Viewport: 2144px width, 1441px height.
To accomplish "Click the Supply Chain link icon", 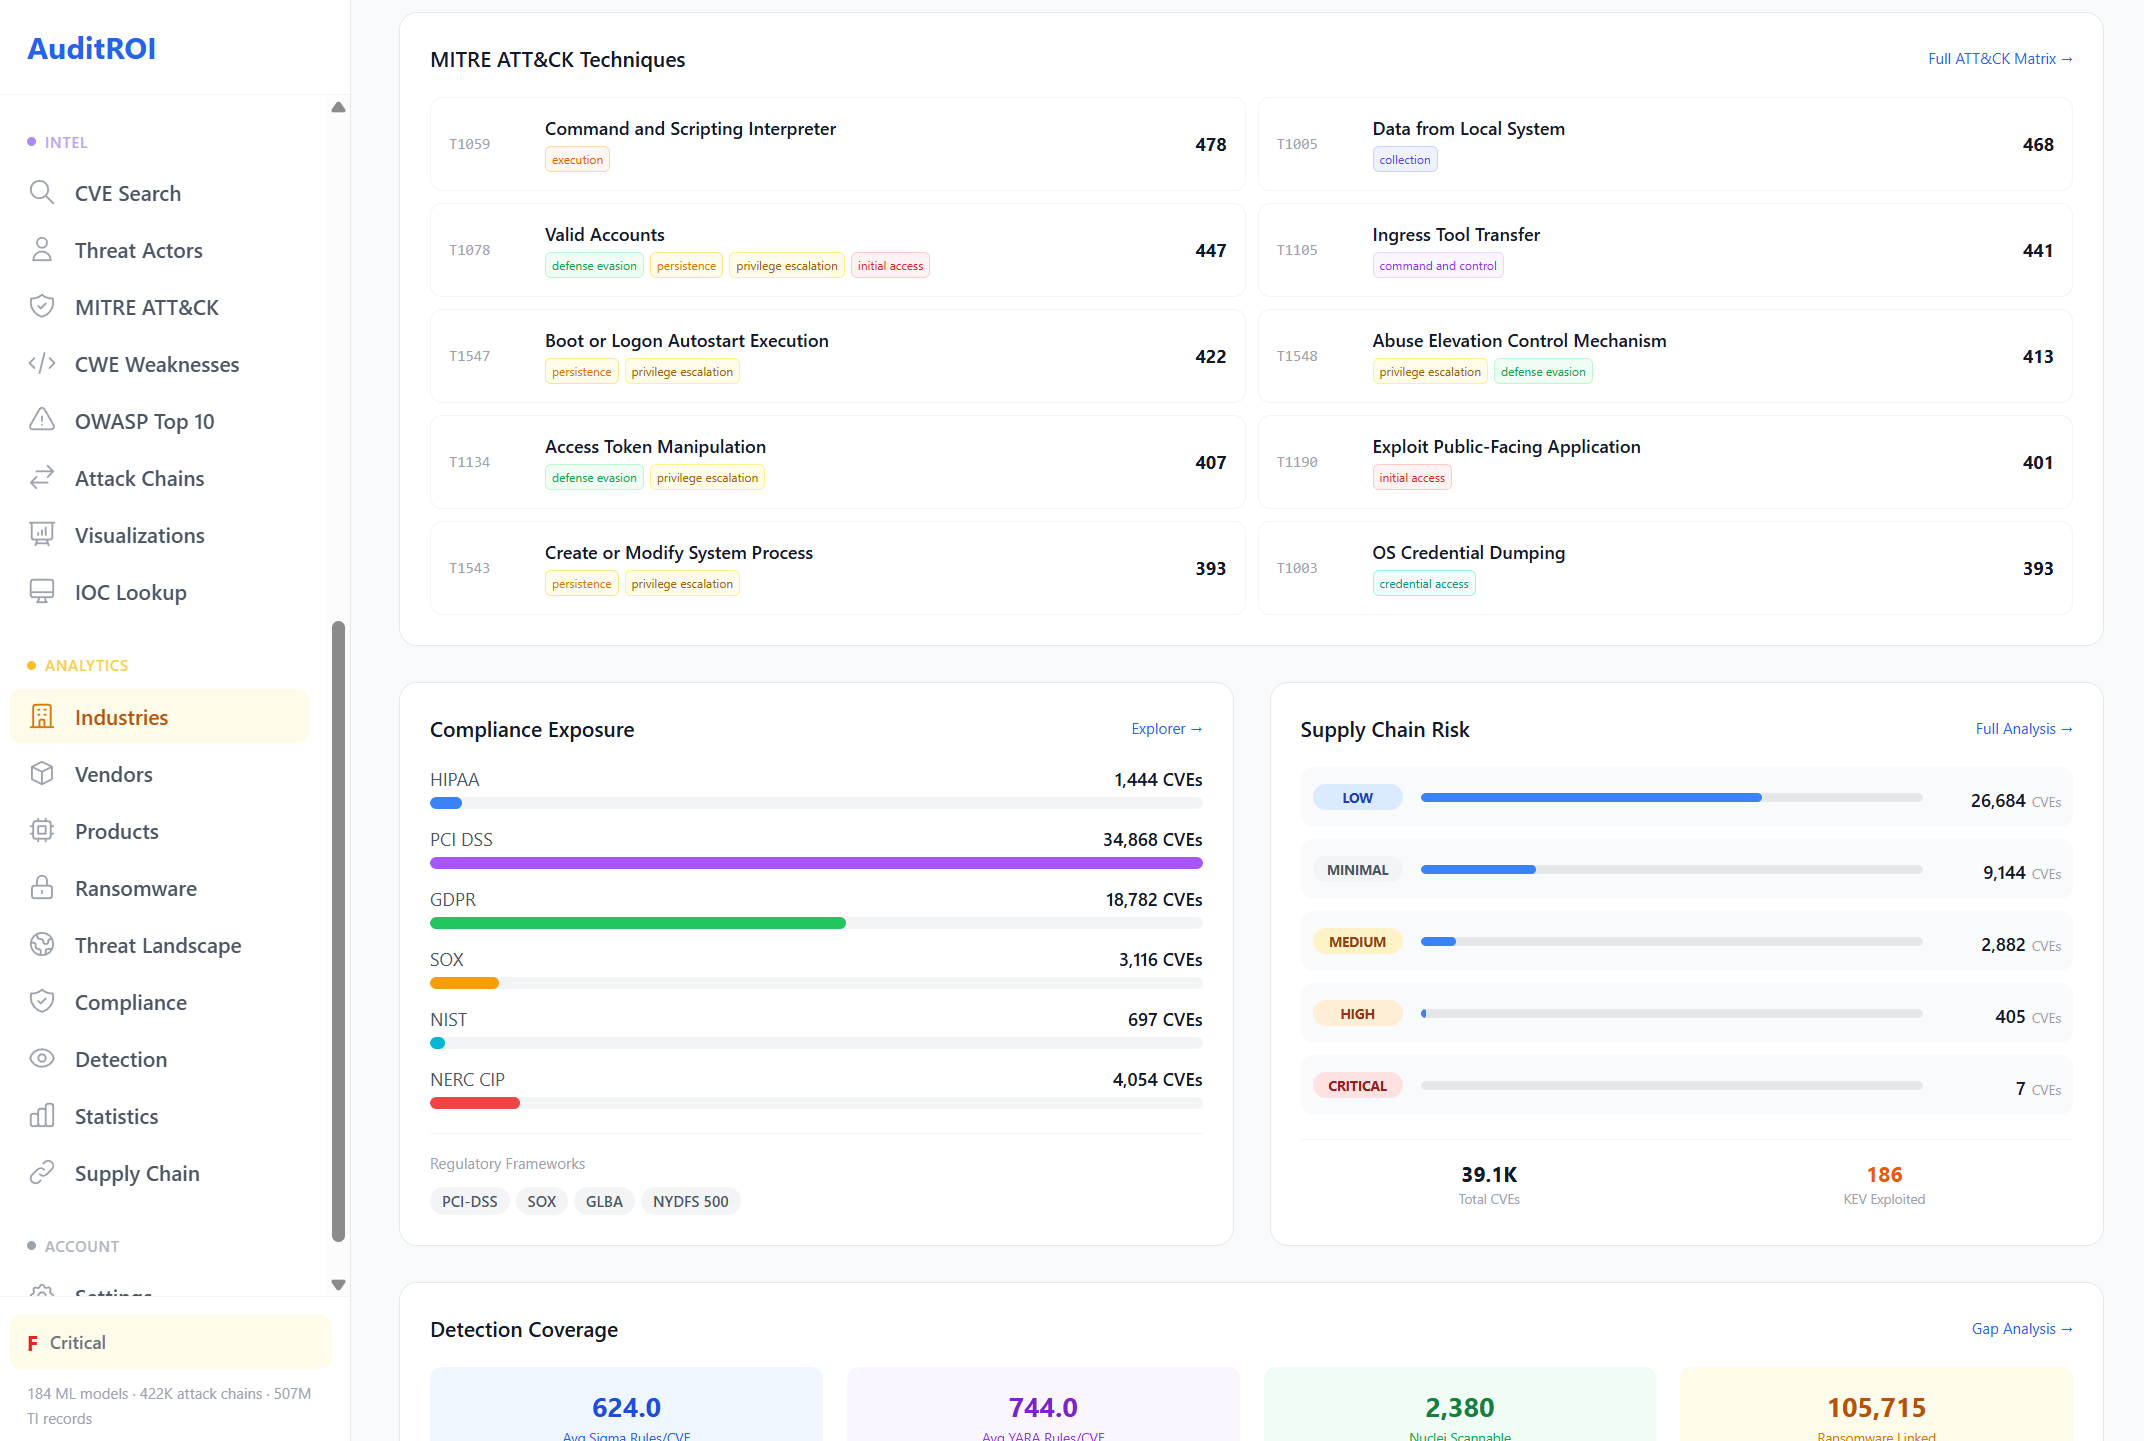I will pyautogui.click(x=41, y=1172).
